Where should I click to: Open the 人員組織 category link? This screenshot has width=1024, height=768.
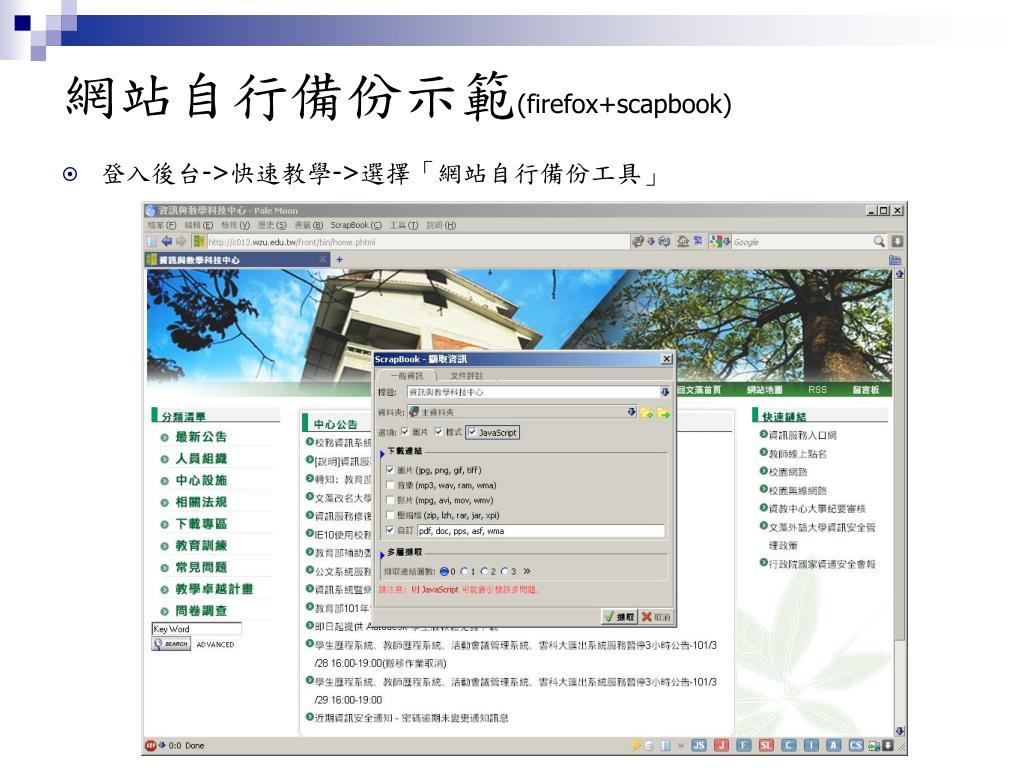201,458
